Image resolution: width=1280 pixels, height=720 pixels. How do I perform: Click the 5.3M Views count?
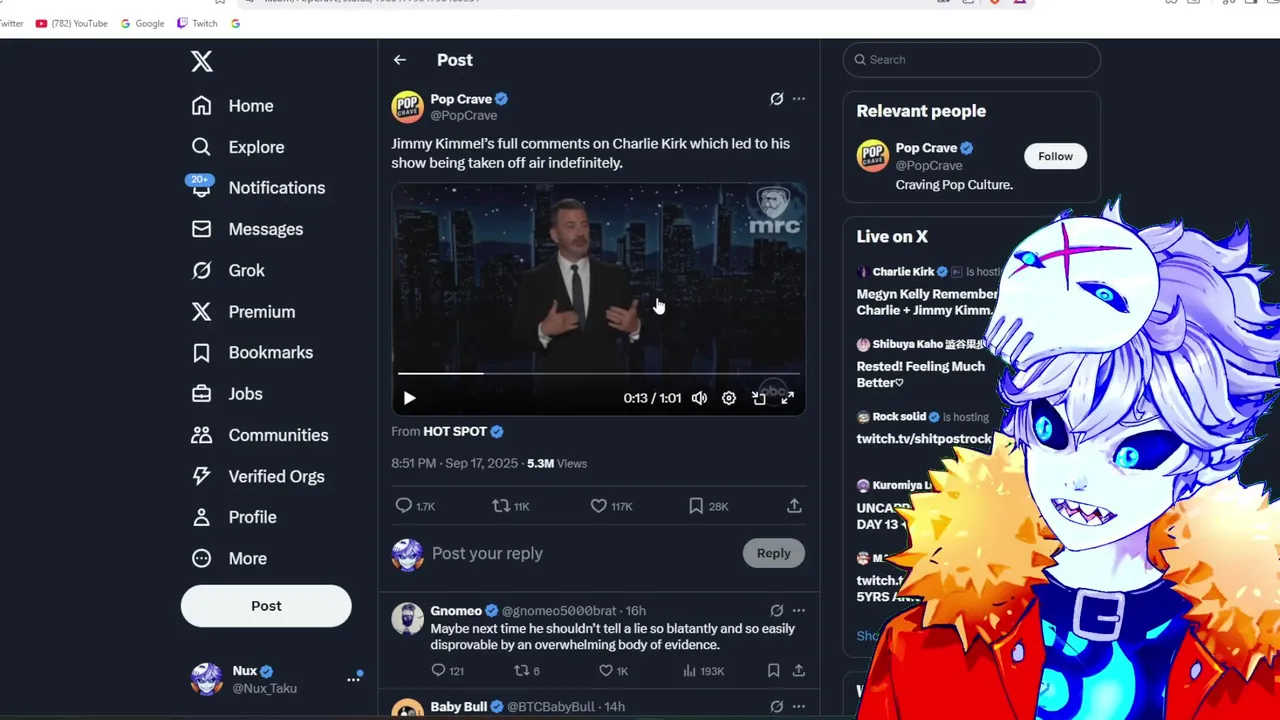(x=557, y=464)
